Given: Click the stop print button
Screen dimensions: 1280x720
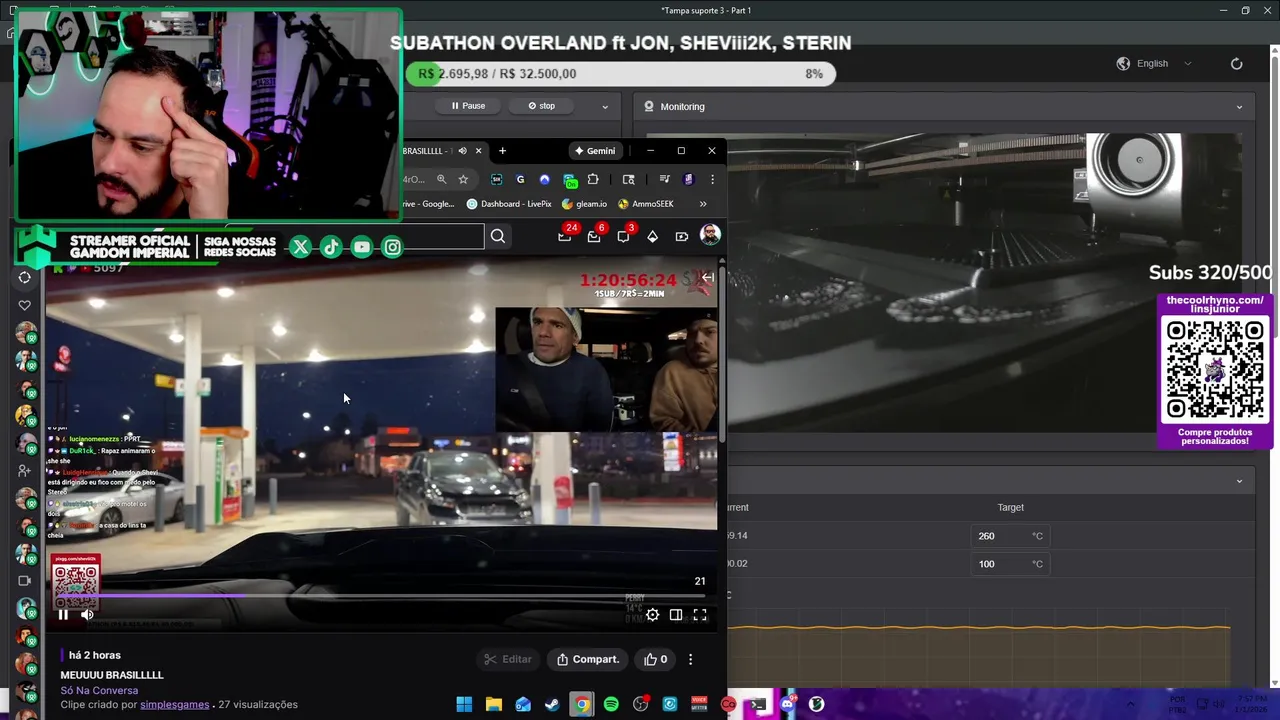Looking at the screenshot, I should pyautogui.click(x=541, y=106).
